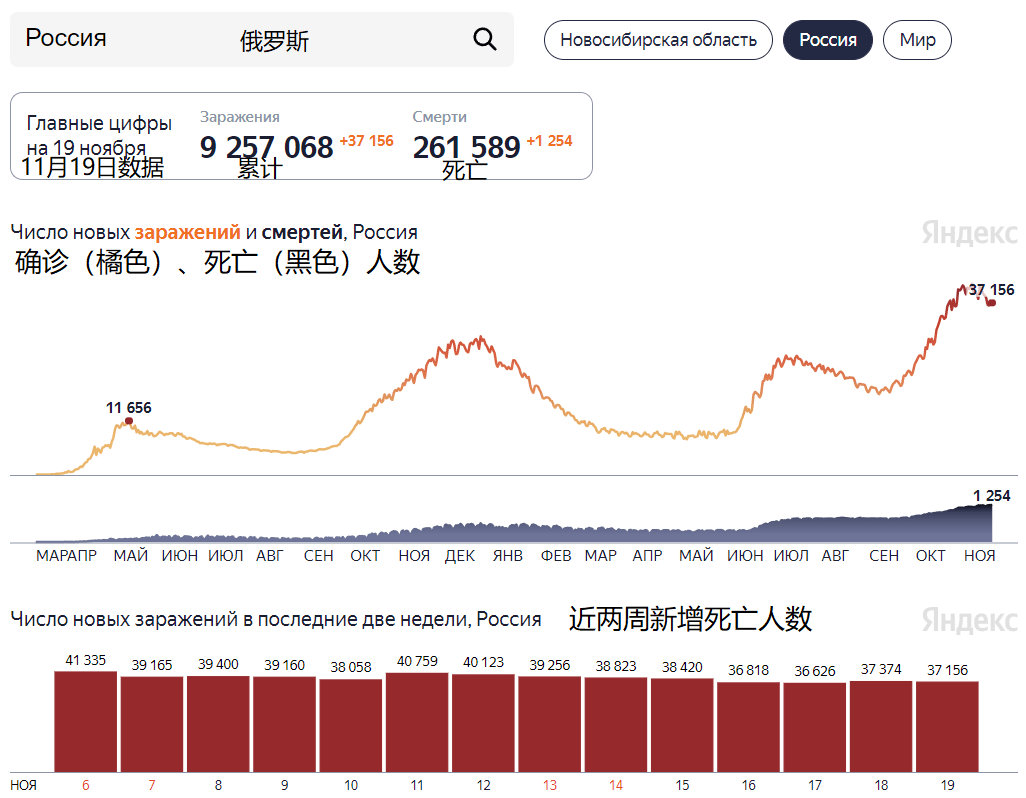Click the СЕН label left of ОКТ НОЯ ДЕК

coord(319,556)
